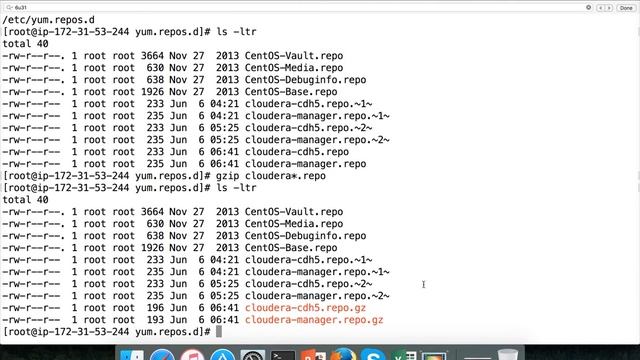Open Finder from the dock
This screenshot has width=640, height=360.
pyautogui.click(x=132, y=356)
